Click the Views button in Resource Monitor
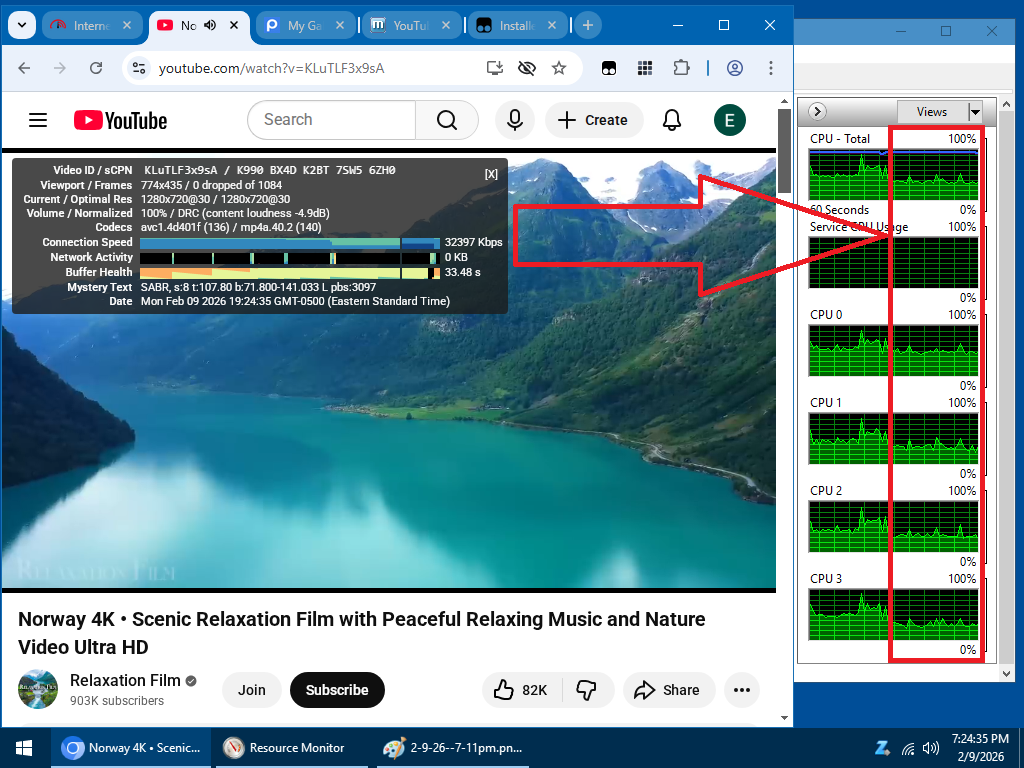1024x768 pixels. click(x=932, y=112)
